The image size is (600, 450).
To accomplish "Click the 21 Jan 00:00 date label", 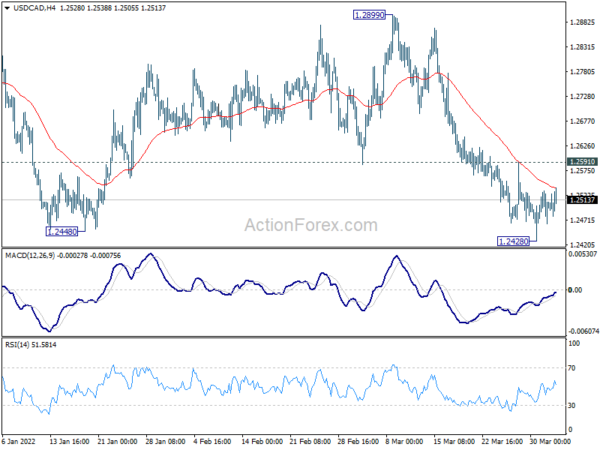I will 117,441.
